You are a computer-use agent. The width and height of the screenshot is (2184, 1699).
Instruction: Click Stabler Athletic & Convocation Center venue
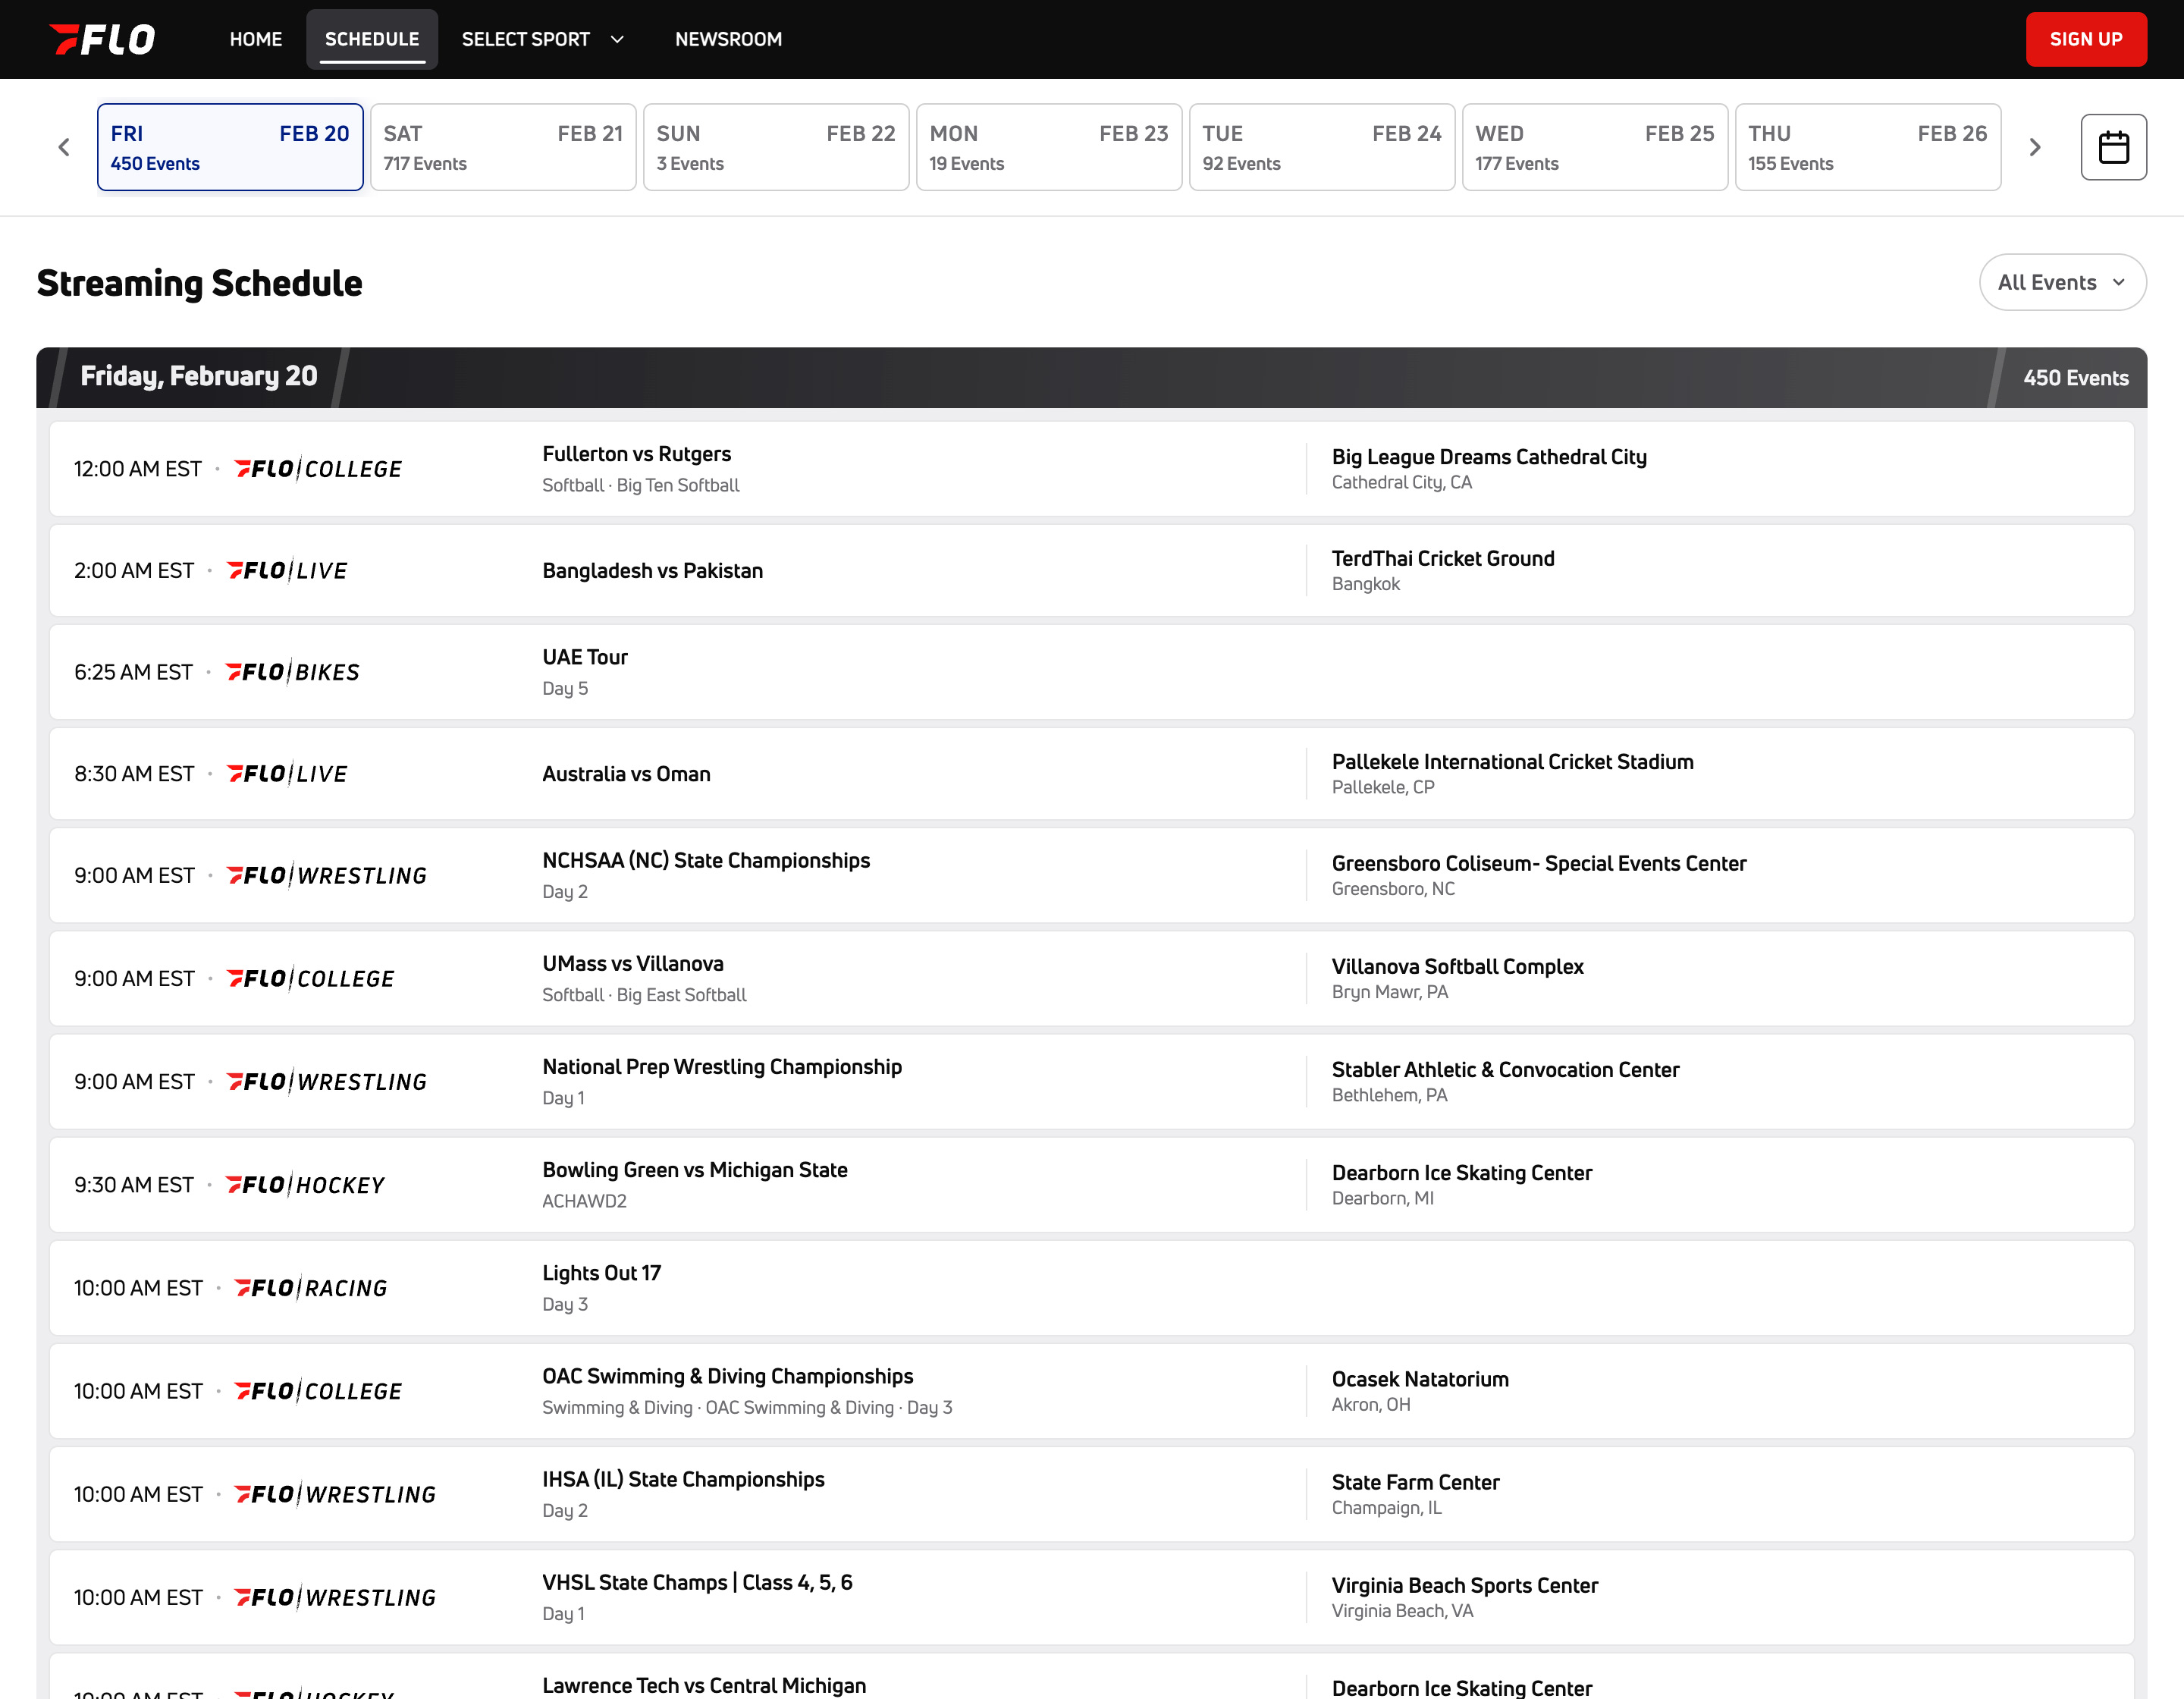click(x=1505, y=1070)
